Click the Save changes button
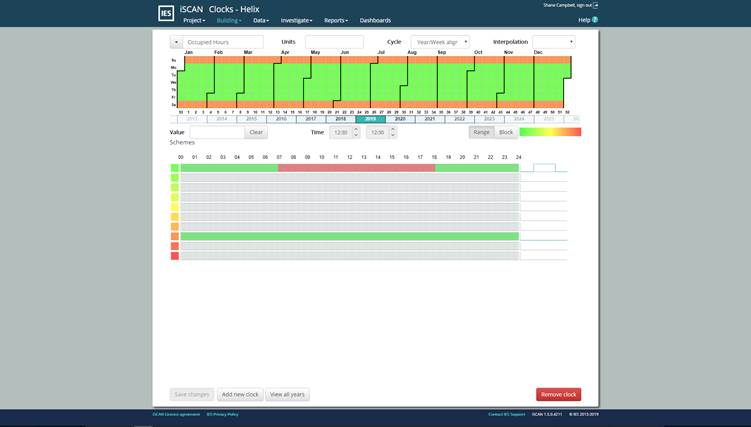The width and height of the screenshot is (751, 427). point(192,394)
